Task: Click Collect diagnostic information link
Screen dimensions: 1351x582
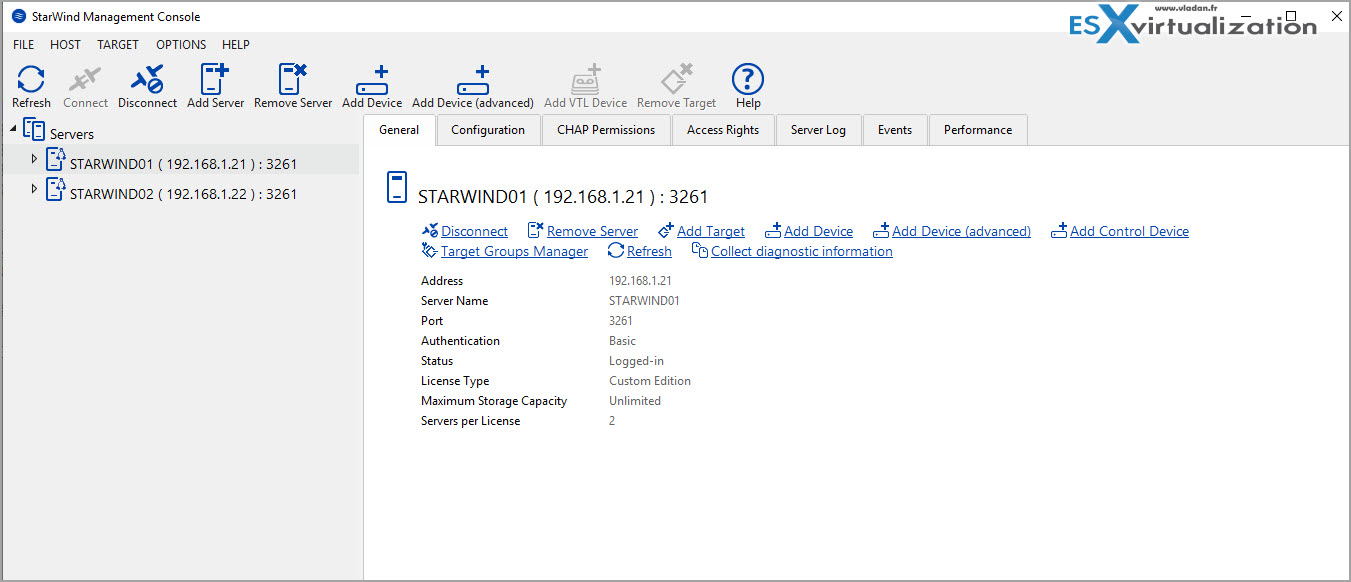Action: coord(801,251)
